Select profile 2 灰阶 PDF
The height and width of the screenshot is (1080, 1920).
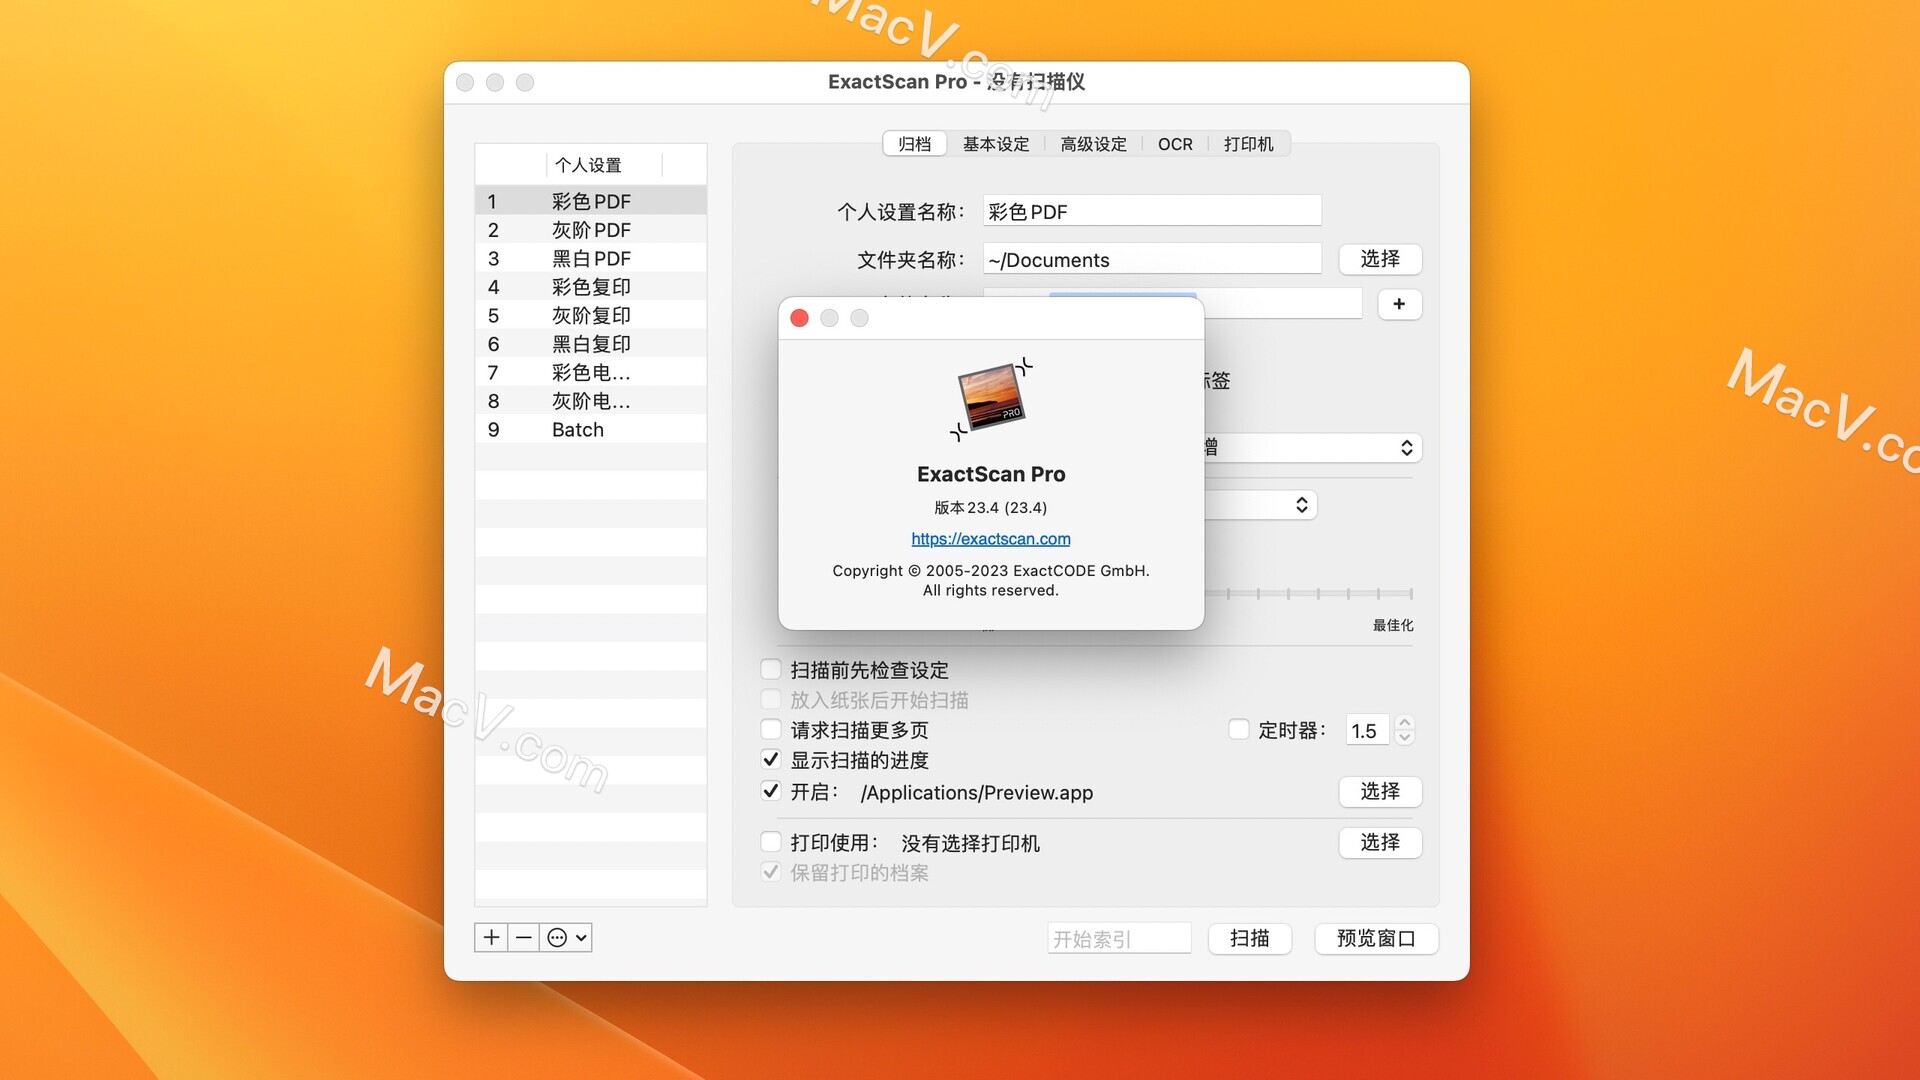click(x=591, y=230)
